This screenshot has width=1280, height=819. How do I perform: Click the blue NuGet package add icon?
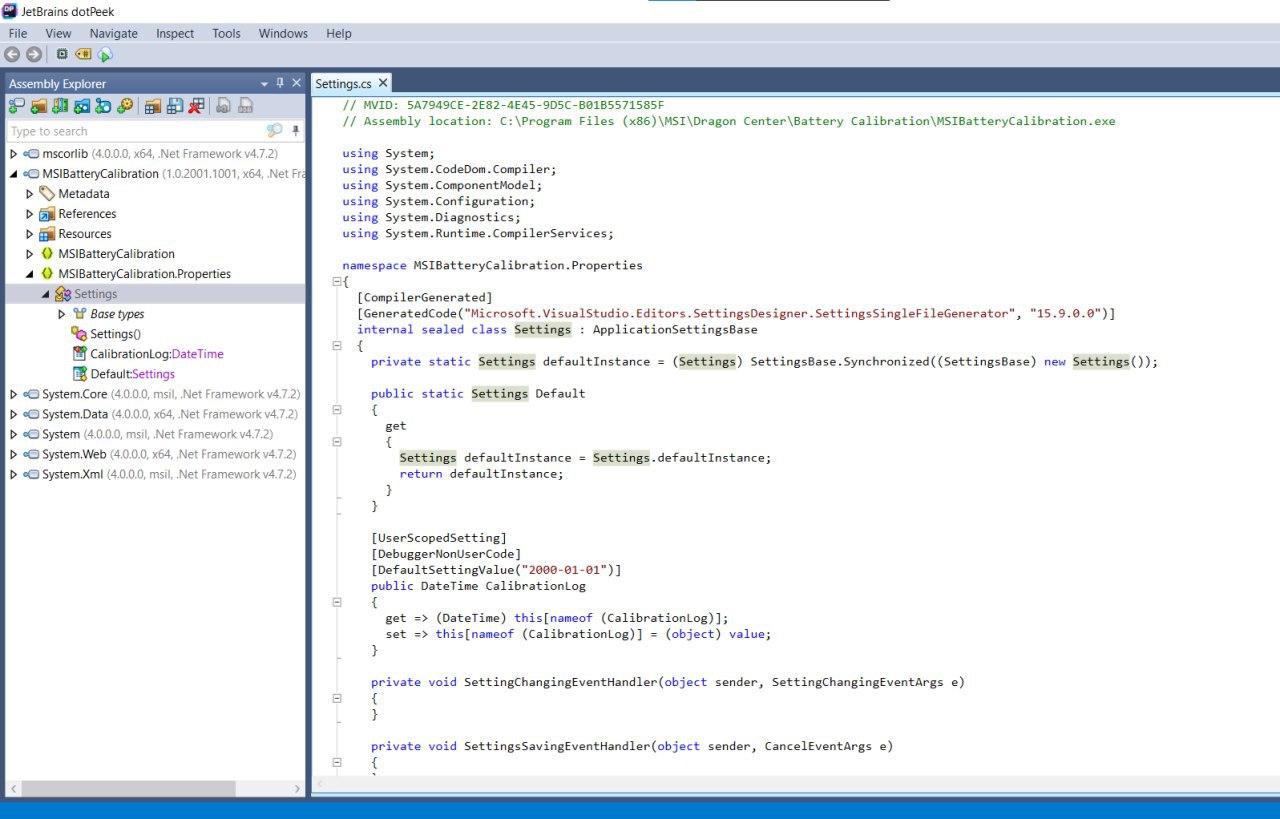pos(103,106)
